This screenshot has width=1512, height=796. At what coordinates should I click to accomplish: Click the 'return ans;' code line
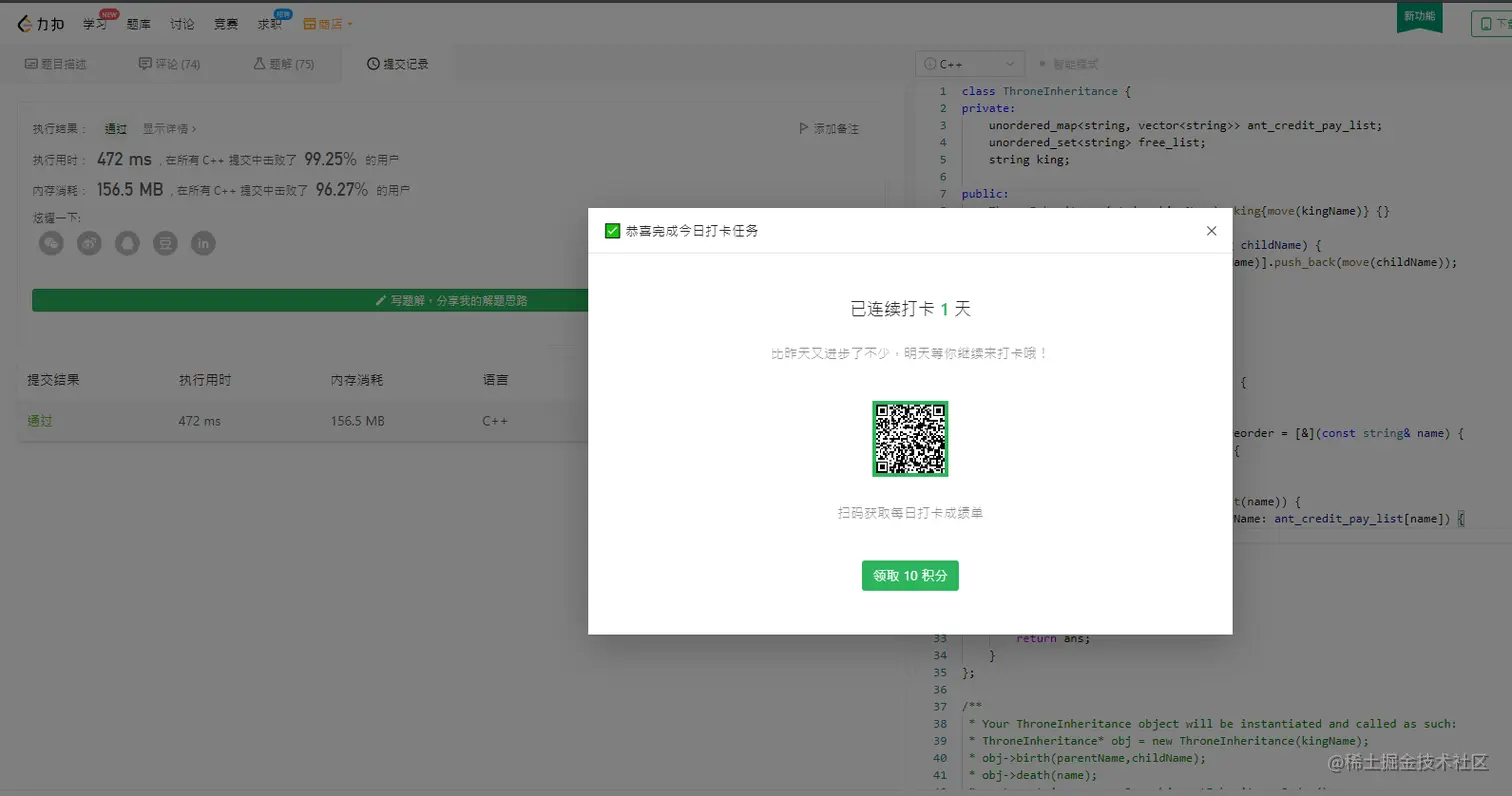1053,638
